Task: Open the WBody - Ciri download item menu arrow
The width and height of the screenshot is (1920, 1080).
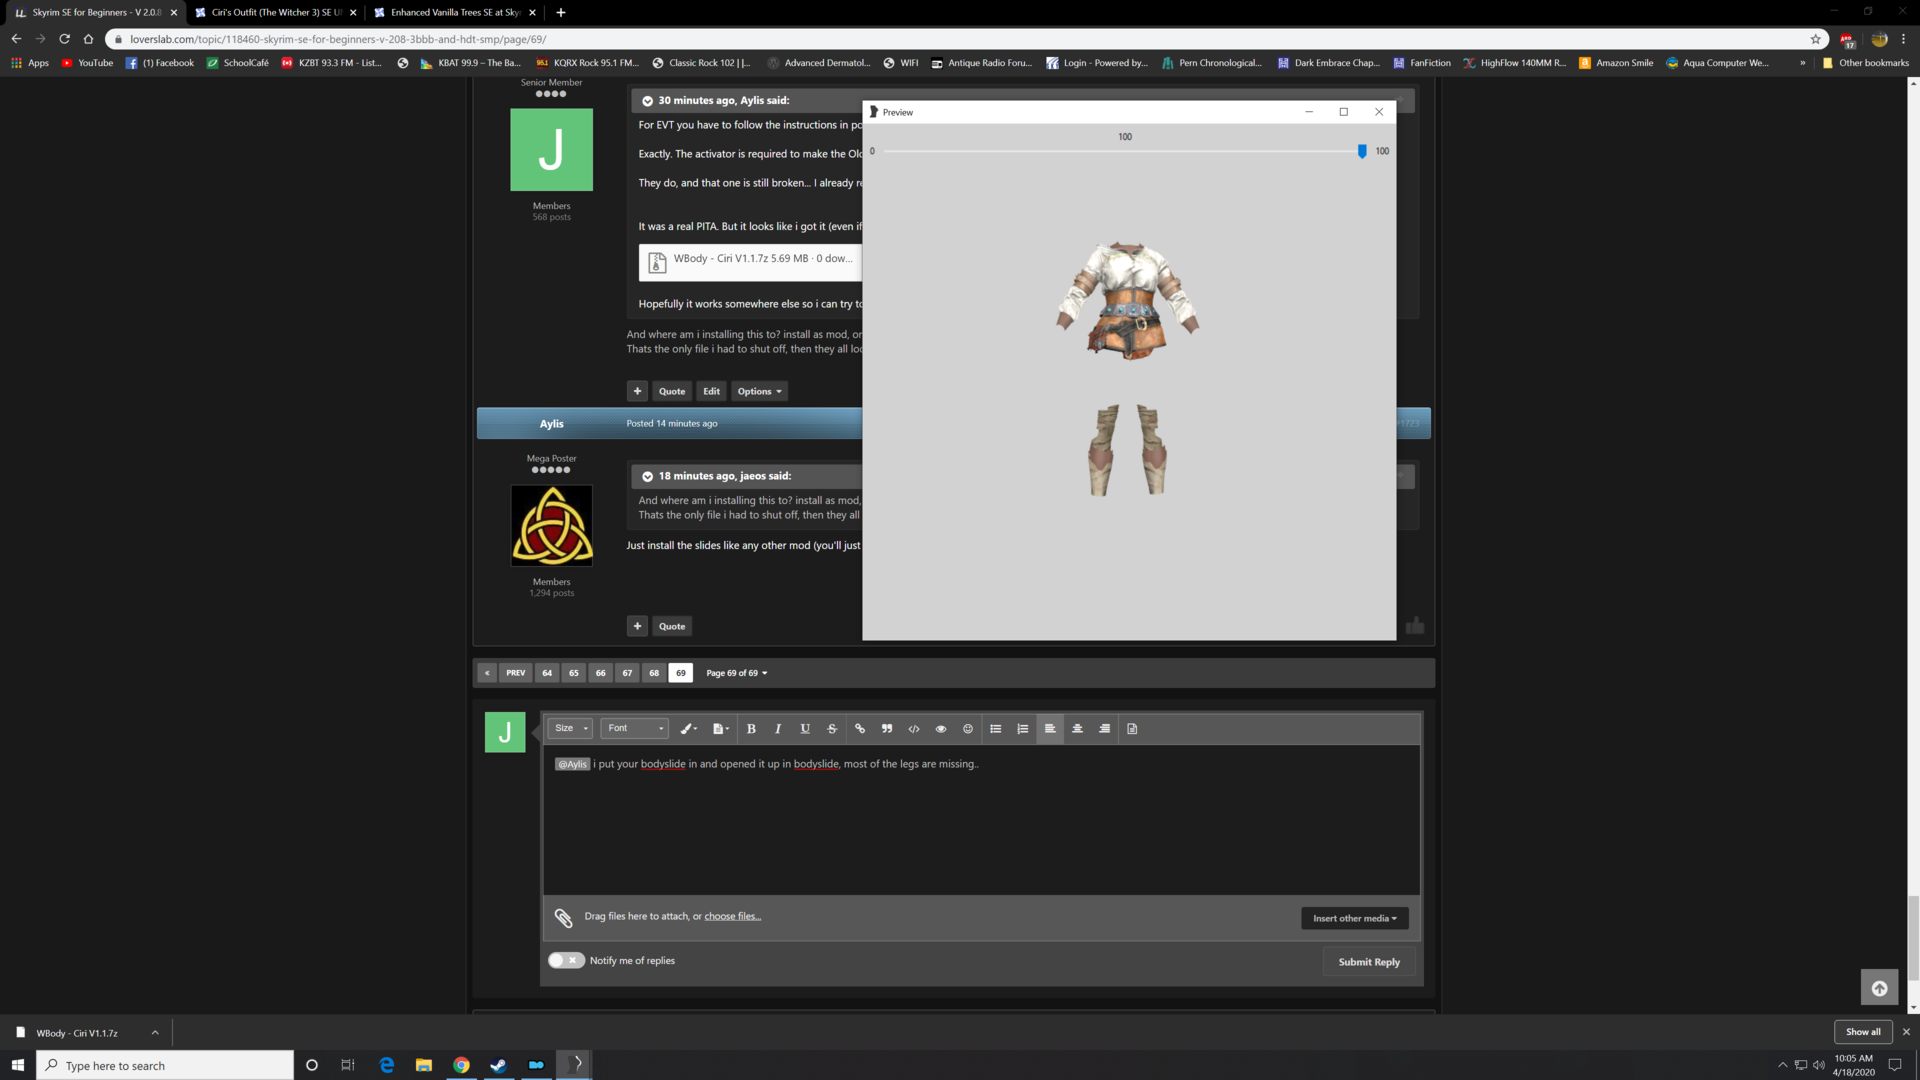Action: [155, 1033]
